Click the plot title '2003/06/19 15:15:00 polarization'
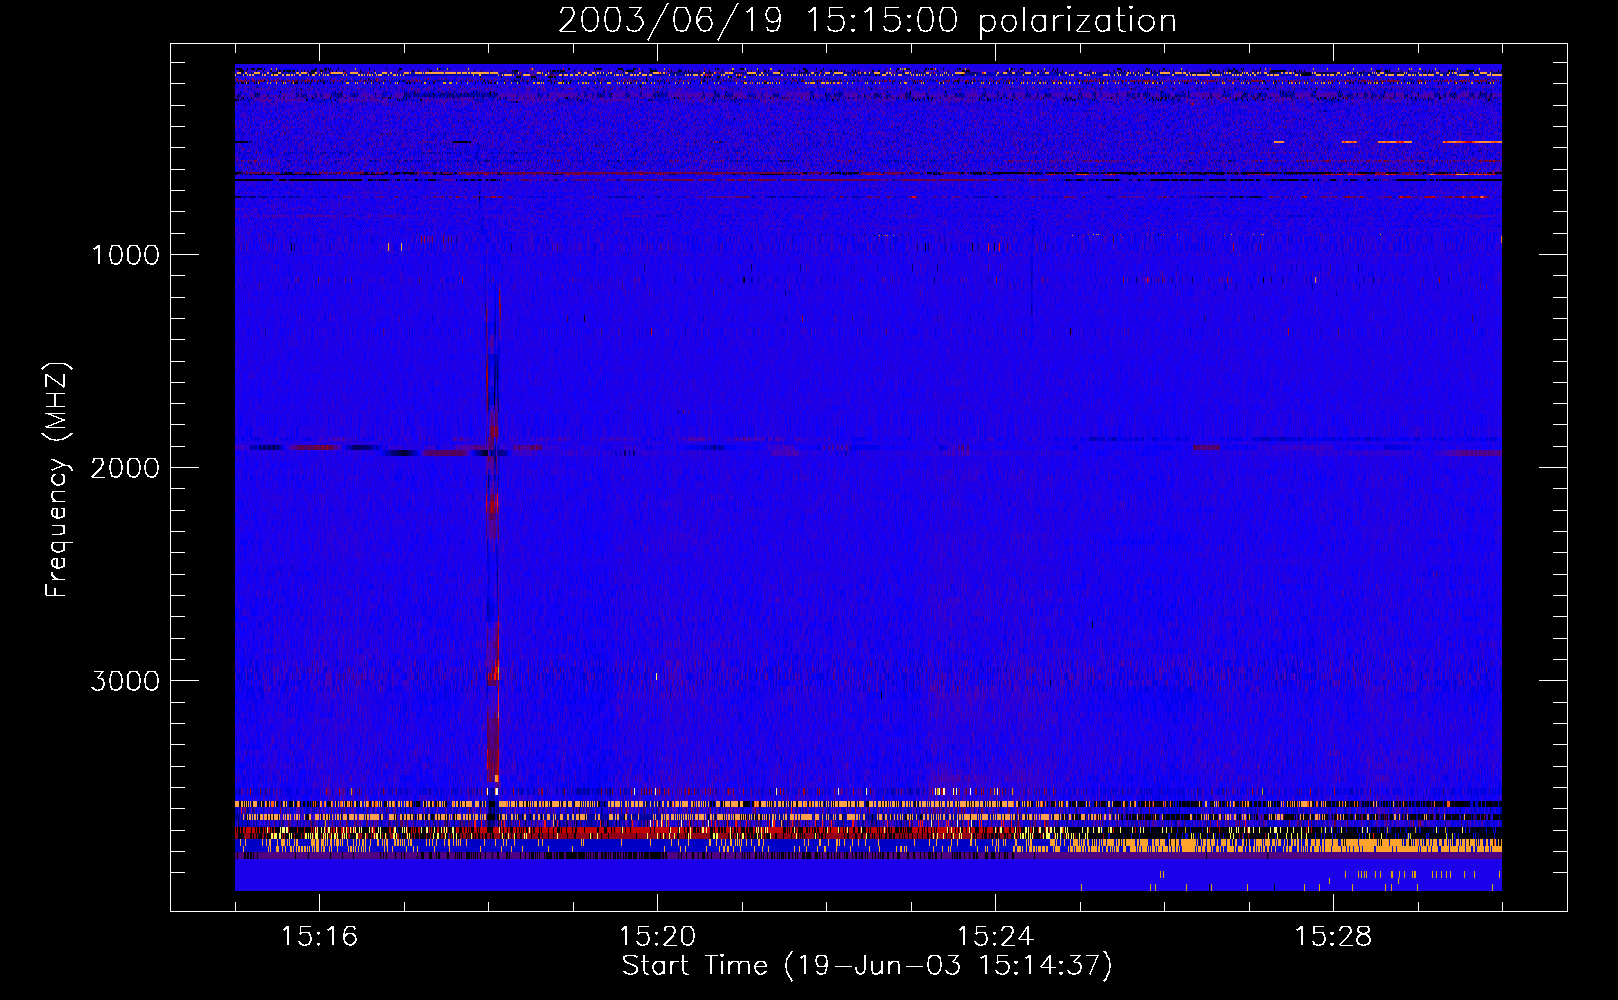Viewport: 1618px width, 1000px height. click(867, 21)
